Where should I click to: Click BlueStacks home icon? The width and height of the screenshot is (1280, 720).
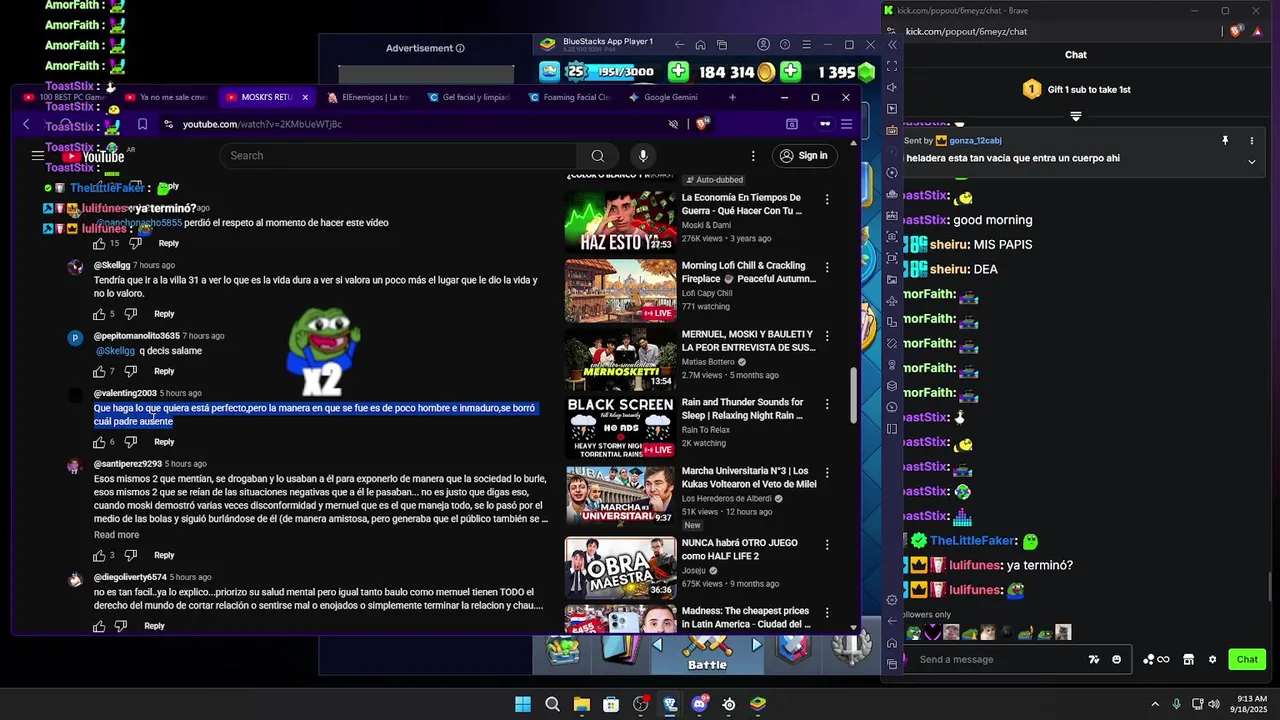click(x=700, y=45)
